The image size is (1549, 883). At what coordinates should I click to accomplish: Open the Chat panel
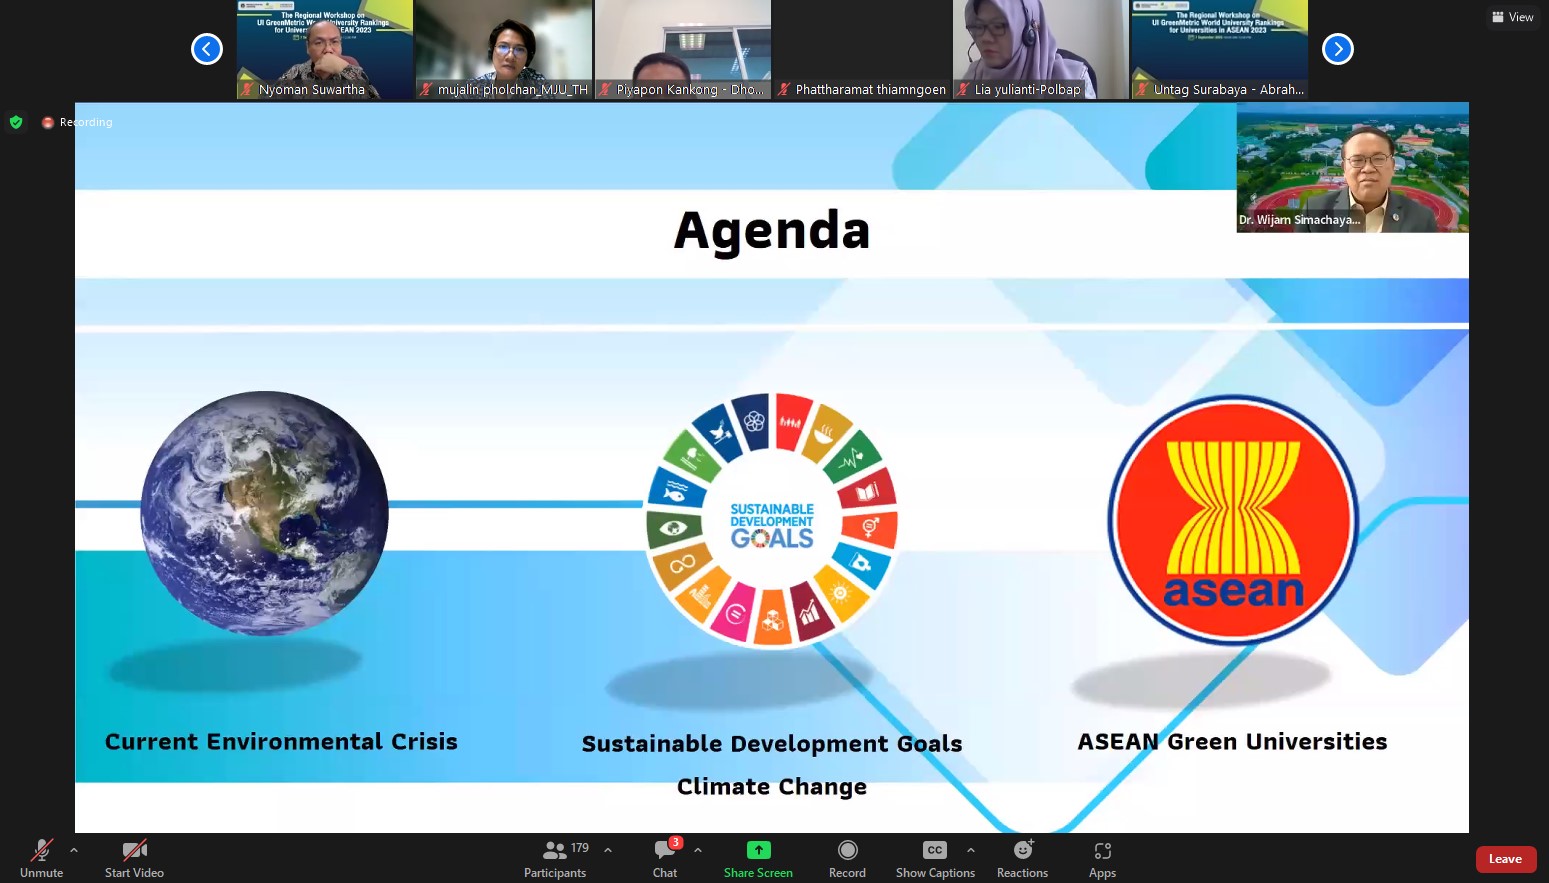point(665,858)
